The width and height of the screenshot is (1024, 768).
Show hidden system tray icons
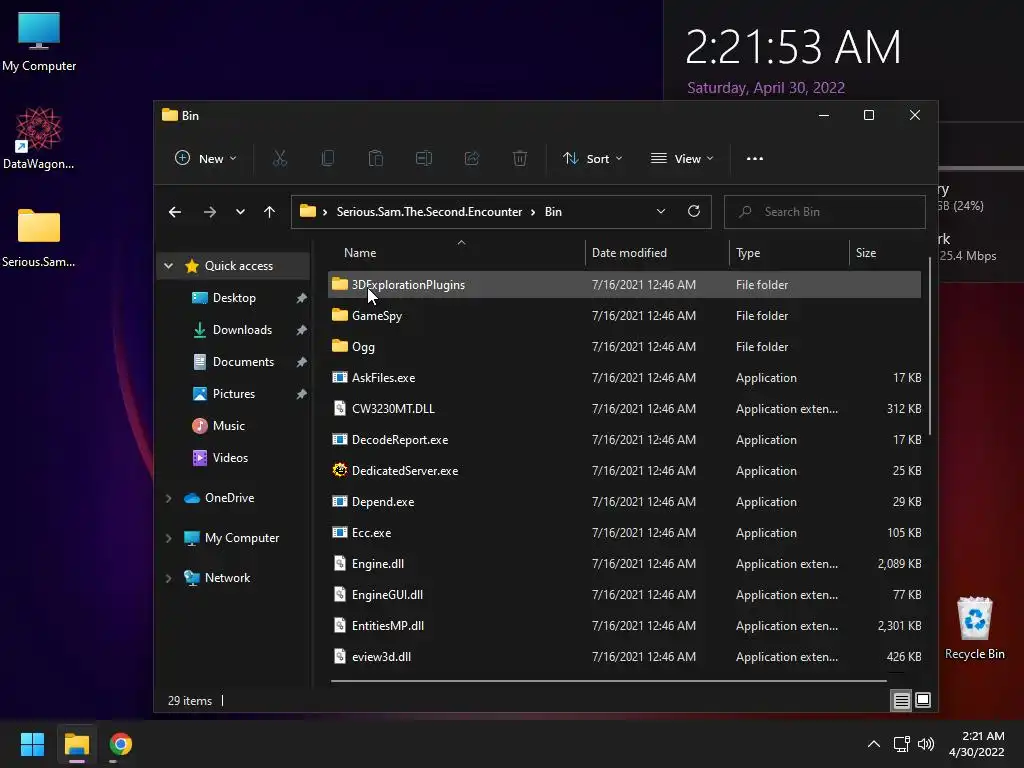874,744
